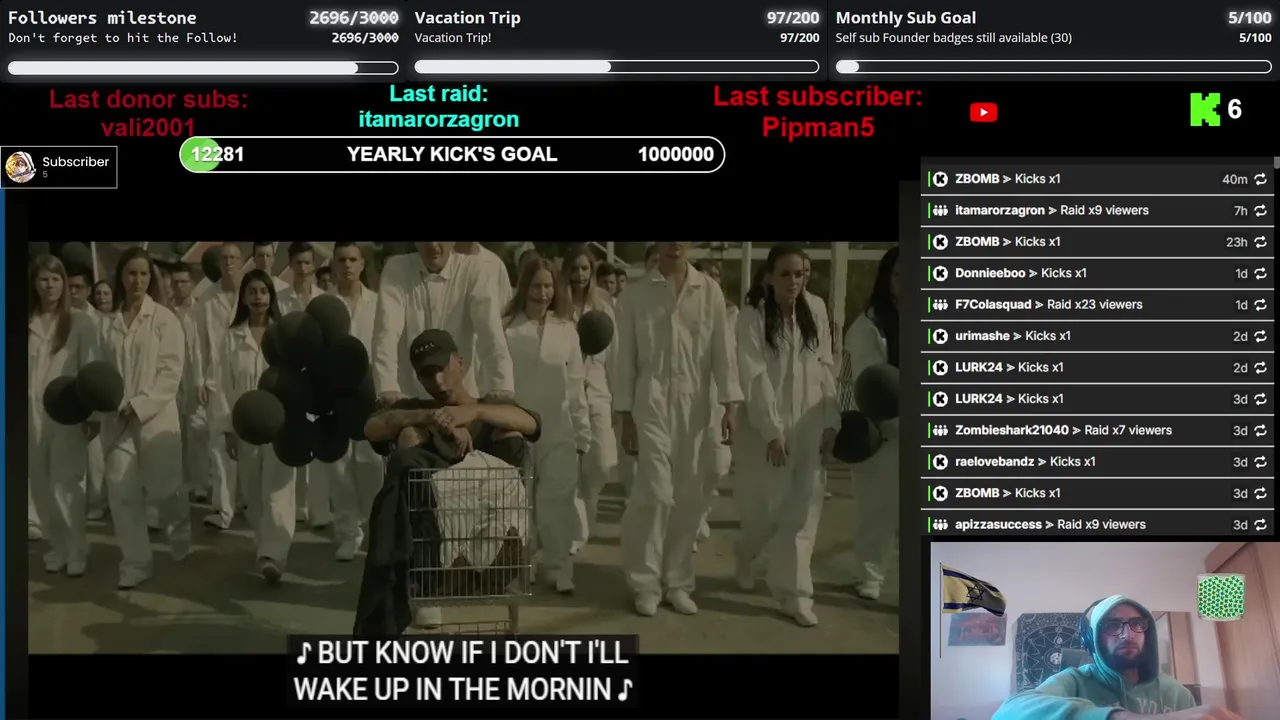The width and height of the screenshot is (1280, 720).
Task: Replay the raelovebandz Kicks x1 alert
Action: (x=1260, y=462)
